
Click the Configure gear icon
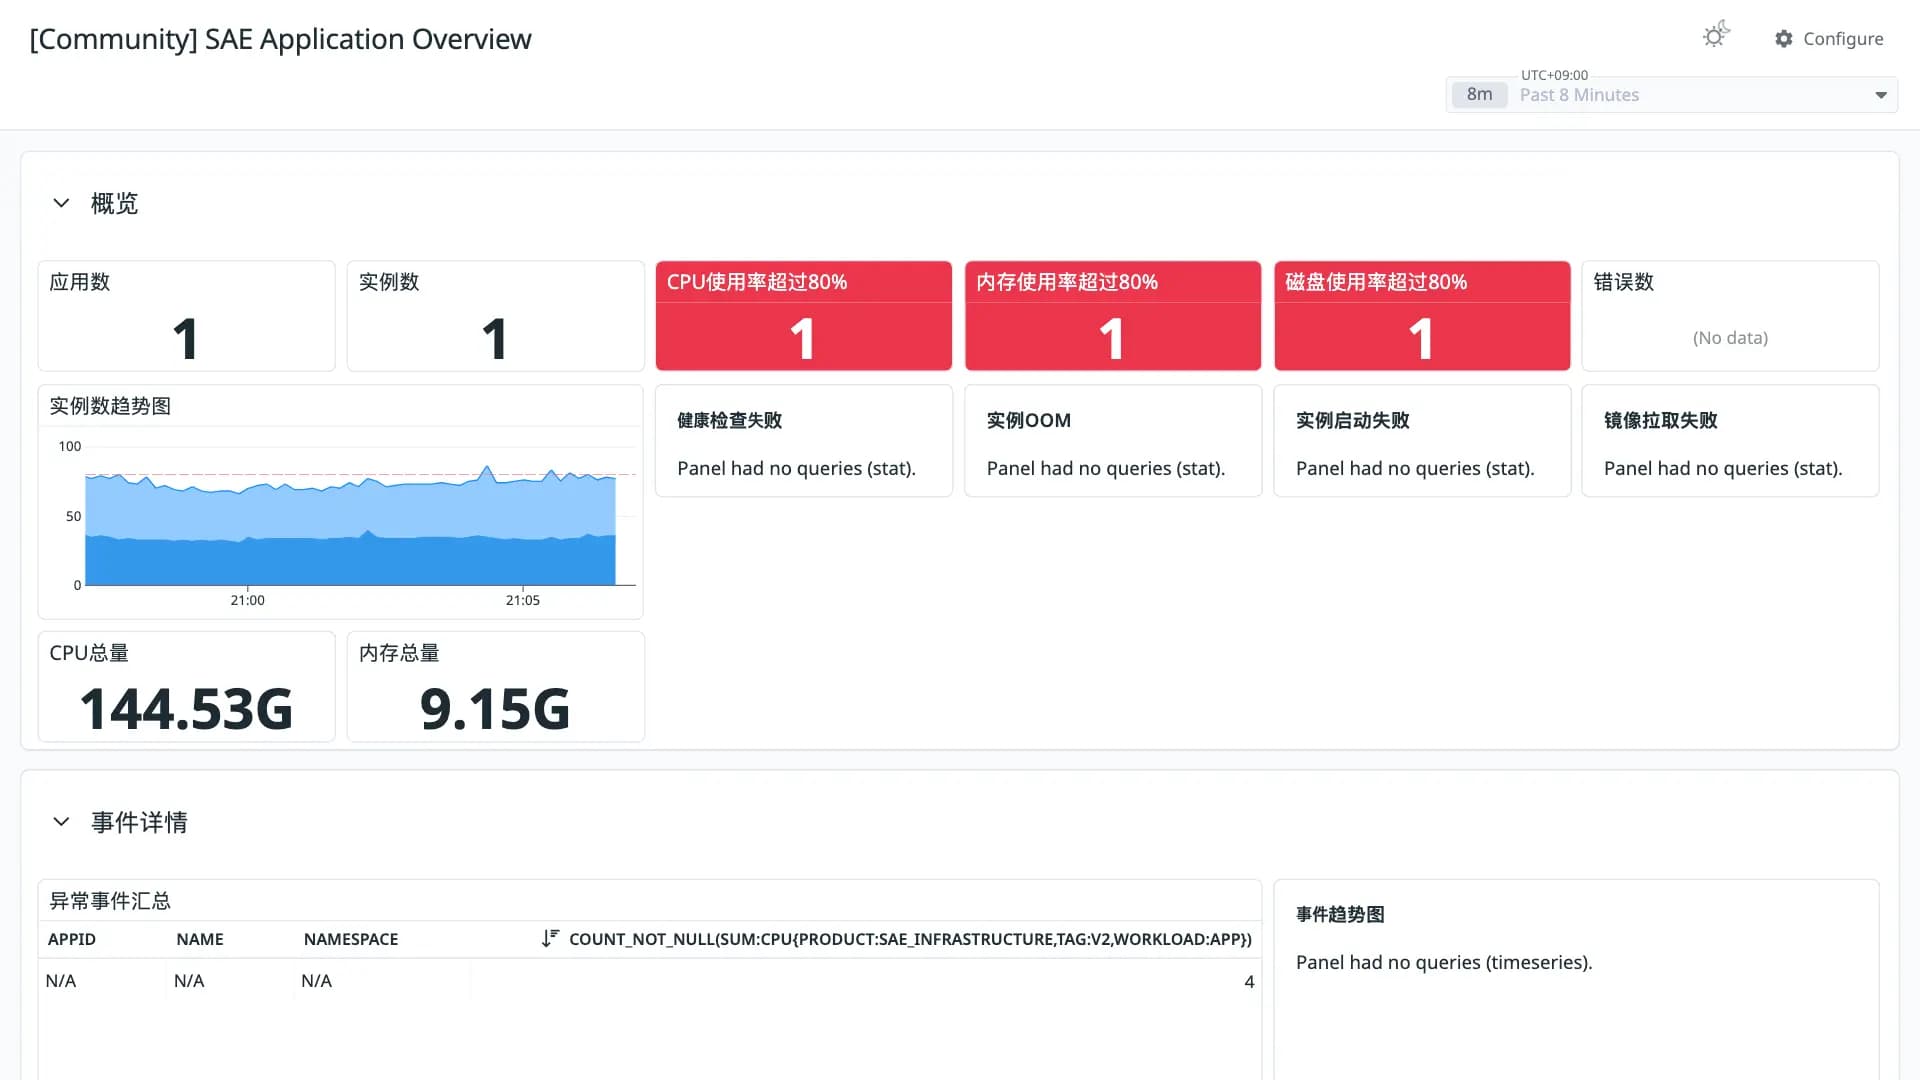[x=1783, y=38]
